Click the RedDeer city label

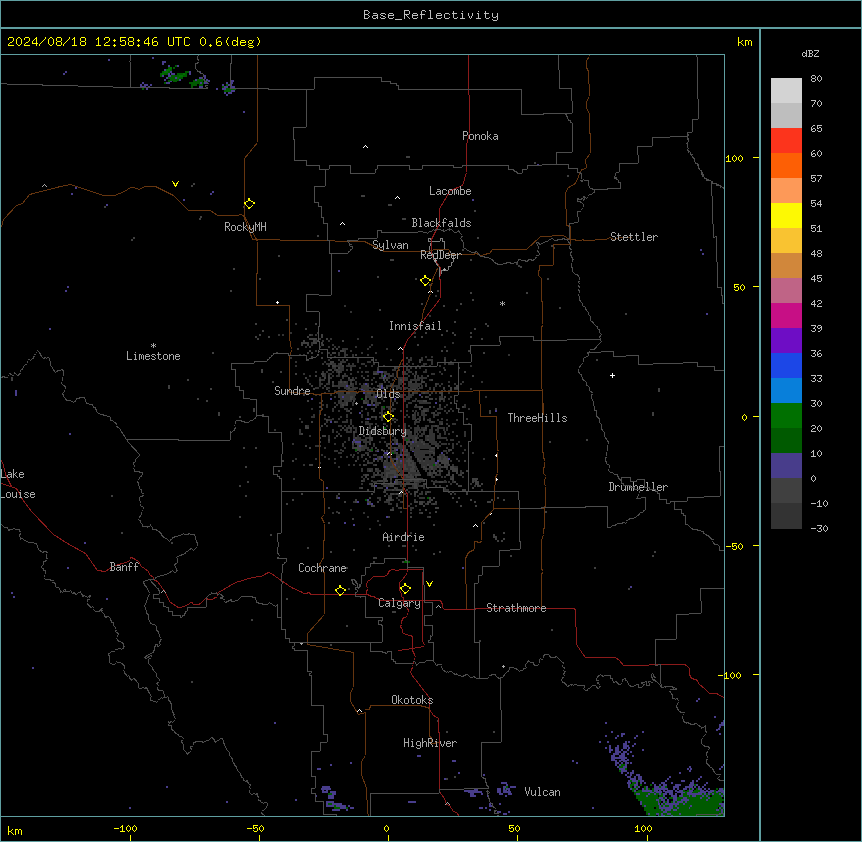[x=440, y=255]
